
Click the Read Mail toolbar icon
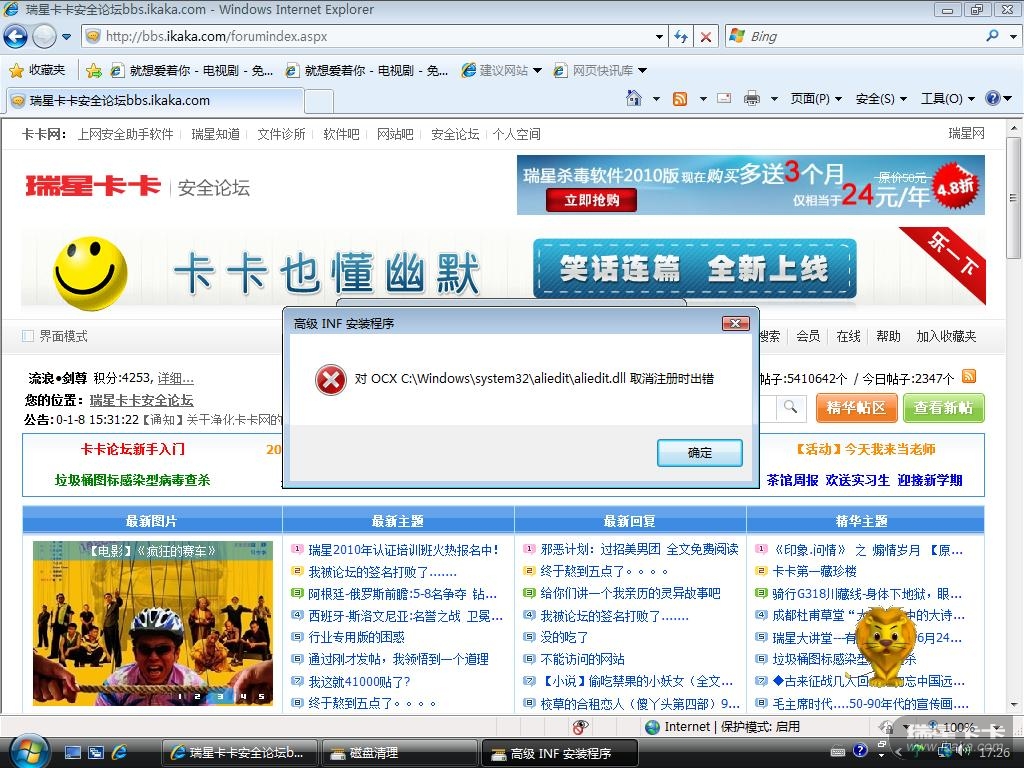click(724, 99)
